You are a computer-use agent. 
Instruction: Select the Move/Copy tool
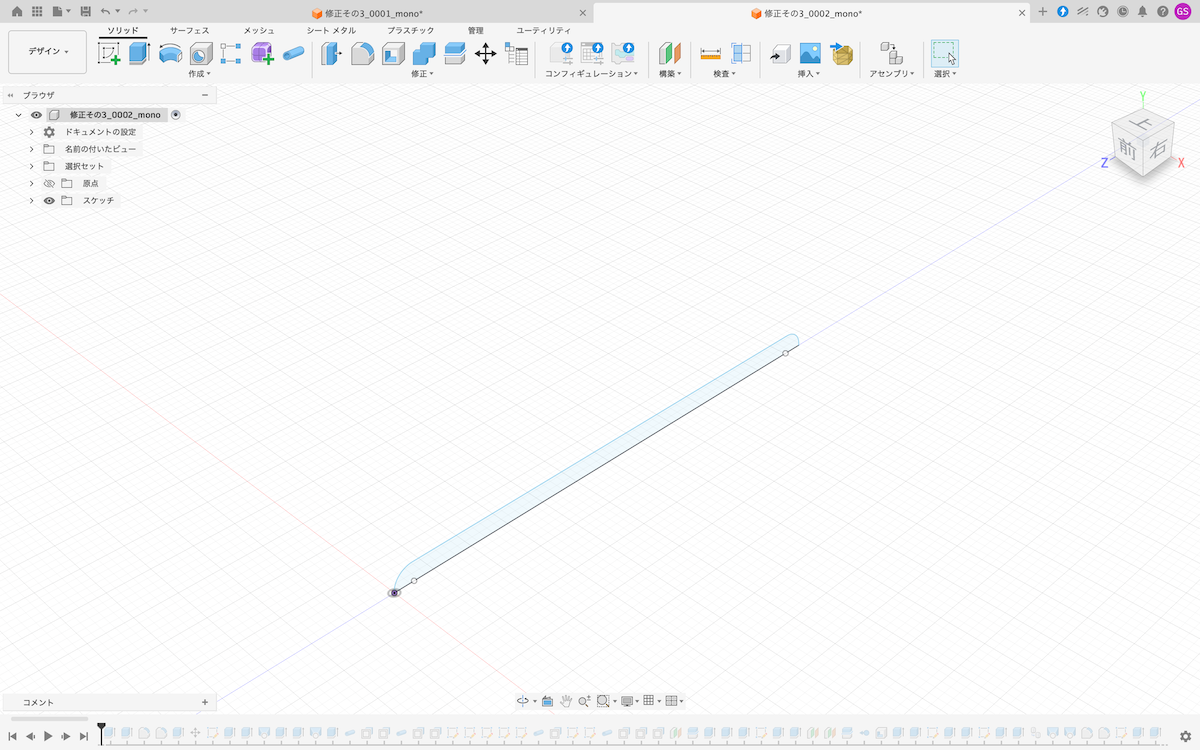point(485,53)
